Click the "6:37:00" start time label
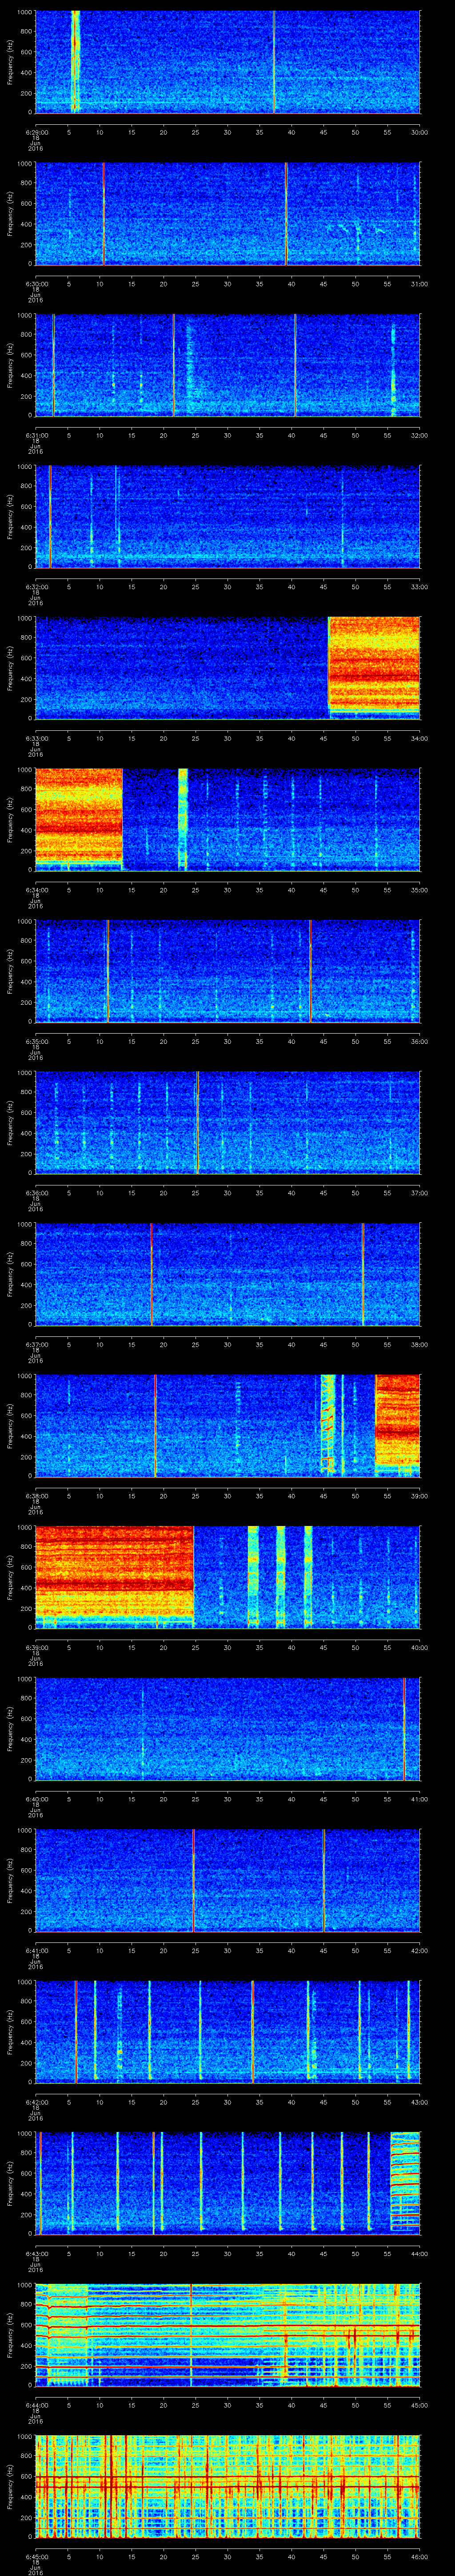Image resolution: width=455 pixels, height=2576 pixels. click(36, 1344)
